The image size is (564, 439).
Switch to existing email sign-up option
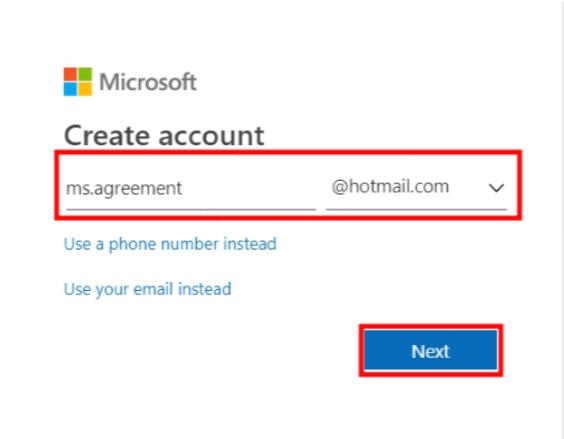pos(147,289)
